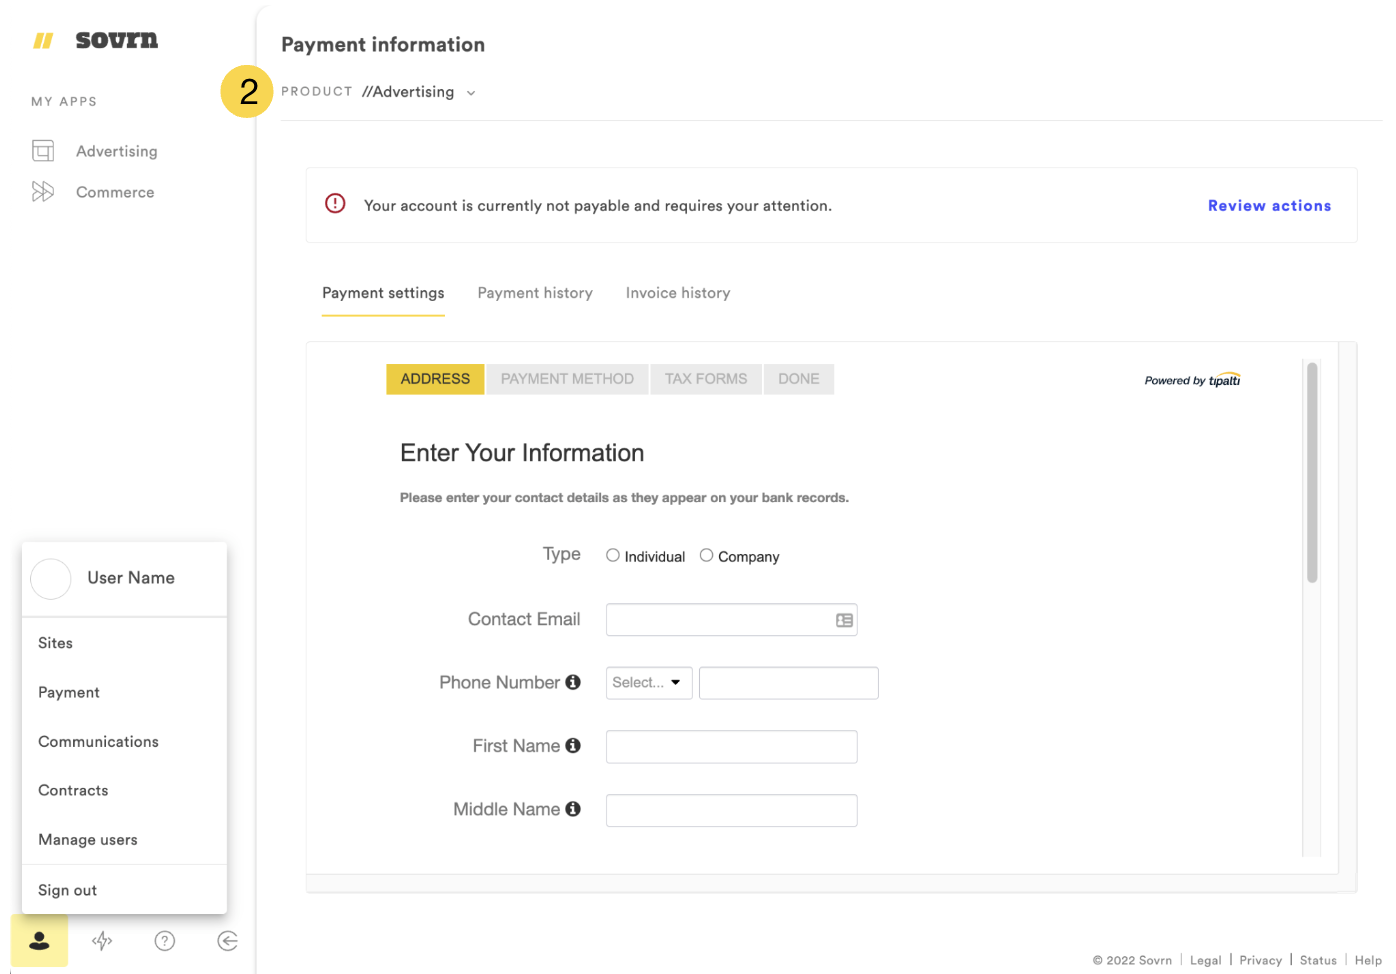Viewport: 1396px width, 974px height.
Task: Click the First Name info icon
Action: click(x=573, y=746)
